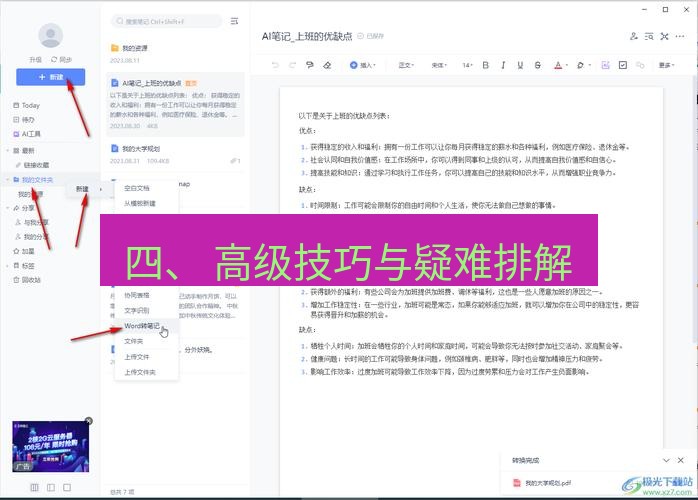
Task: Toggle italic formatting
Action: pos(503,65)
